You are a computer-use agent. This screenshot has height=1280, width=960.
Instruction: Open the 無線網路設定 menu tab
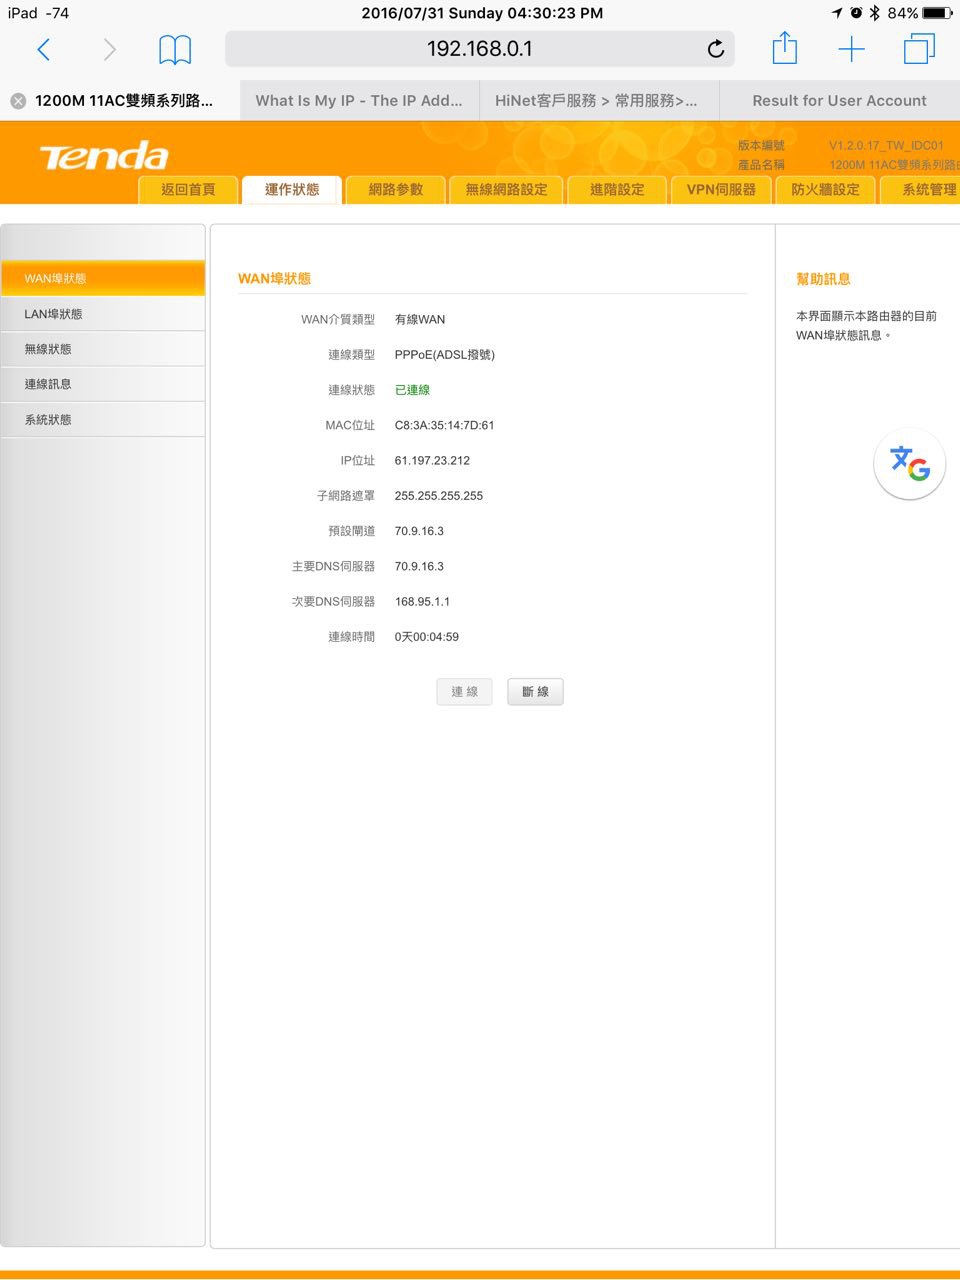(506, 190)
